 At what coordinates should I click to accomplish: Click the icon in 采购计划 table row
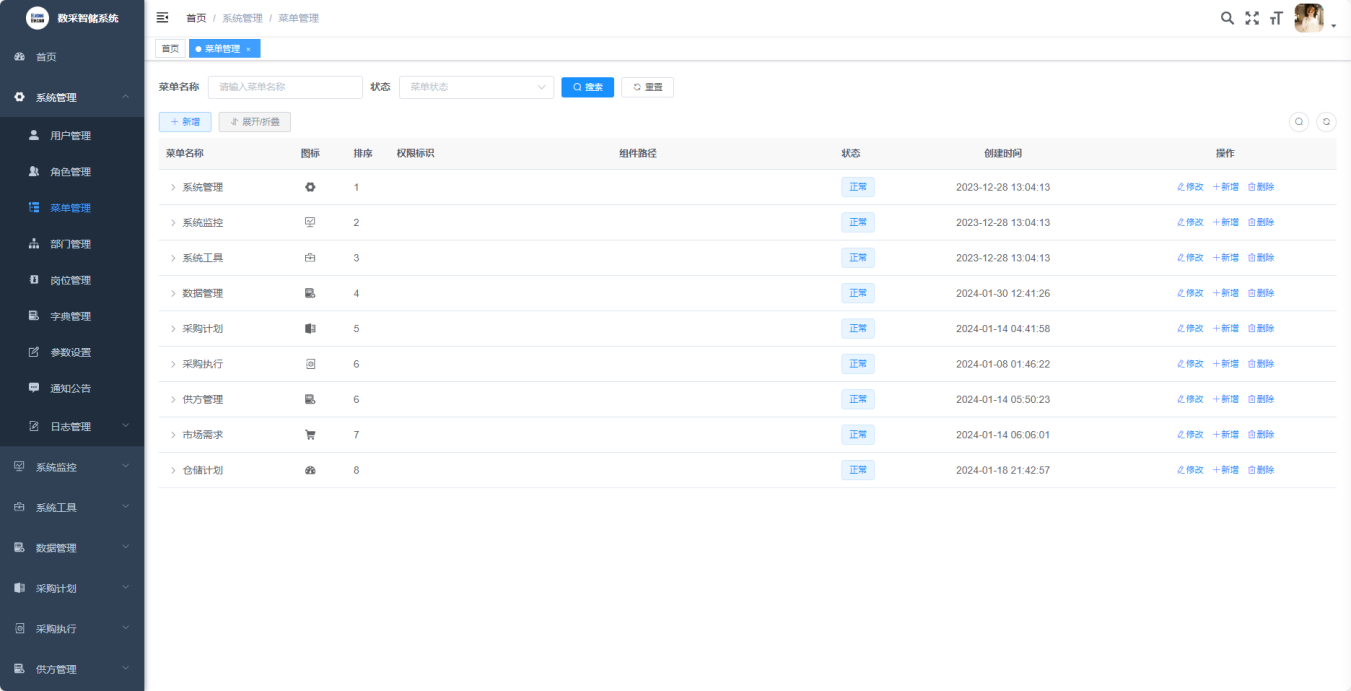[310, 329]
